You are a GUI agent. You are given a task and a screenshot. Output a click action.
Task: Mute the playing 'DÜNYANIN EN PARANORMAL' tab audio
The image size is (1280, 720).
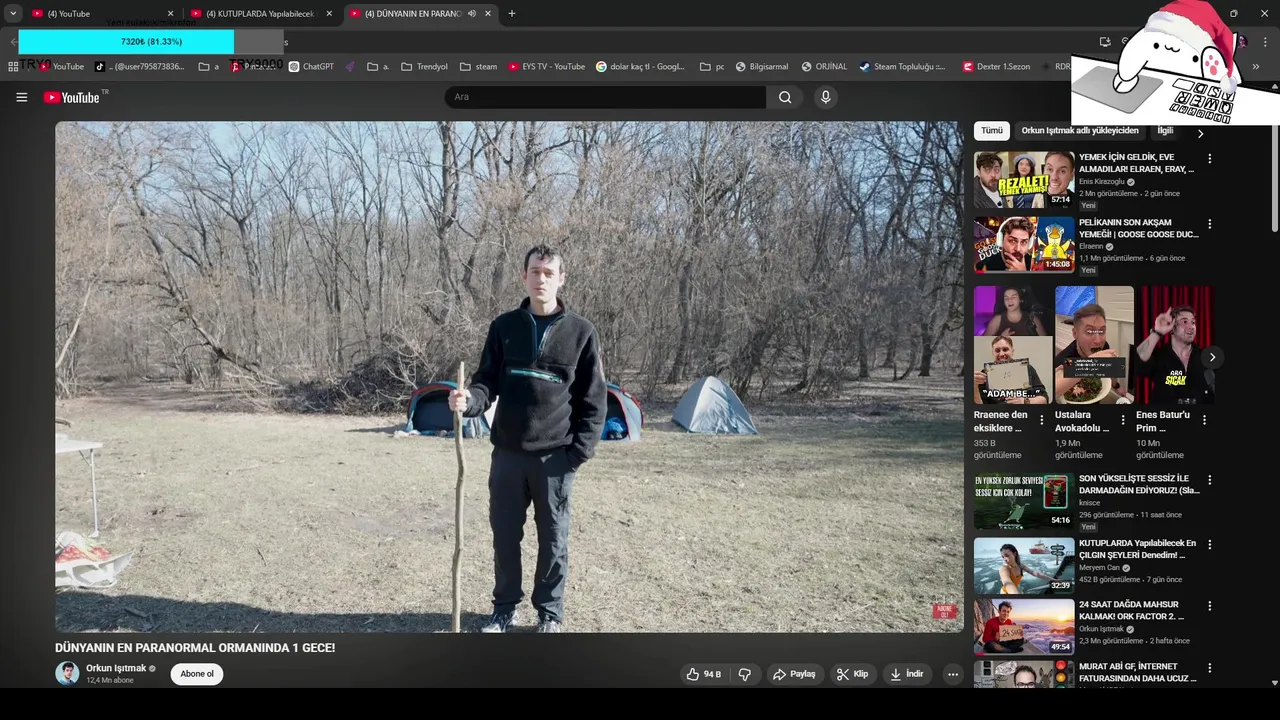click(472, 14)
